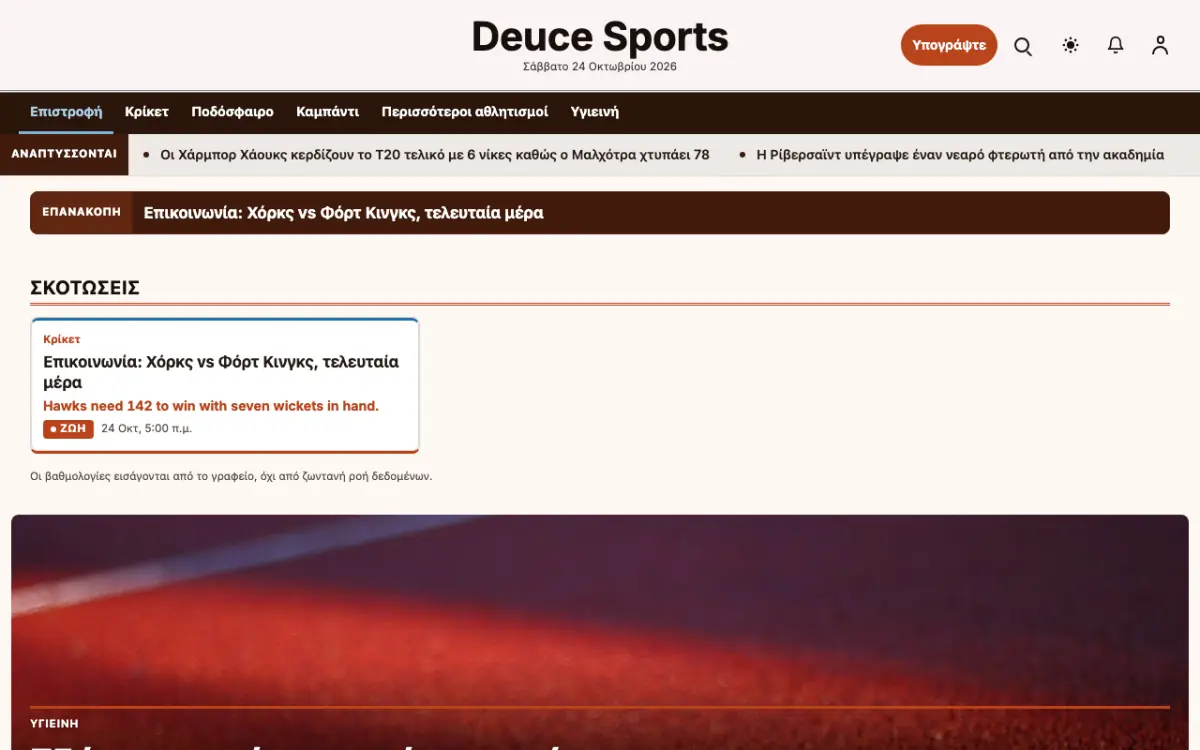The width and height of the screenshot is (1200, 750).
Task: Open the search icon in header
Action: click(x=1023, y=46)
